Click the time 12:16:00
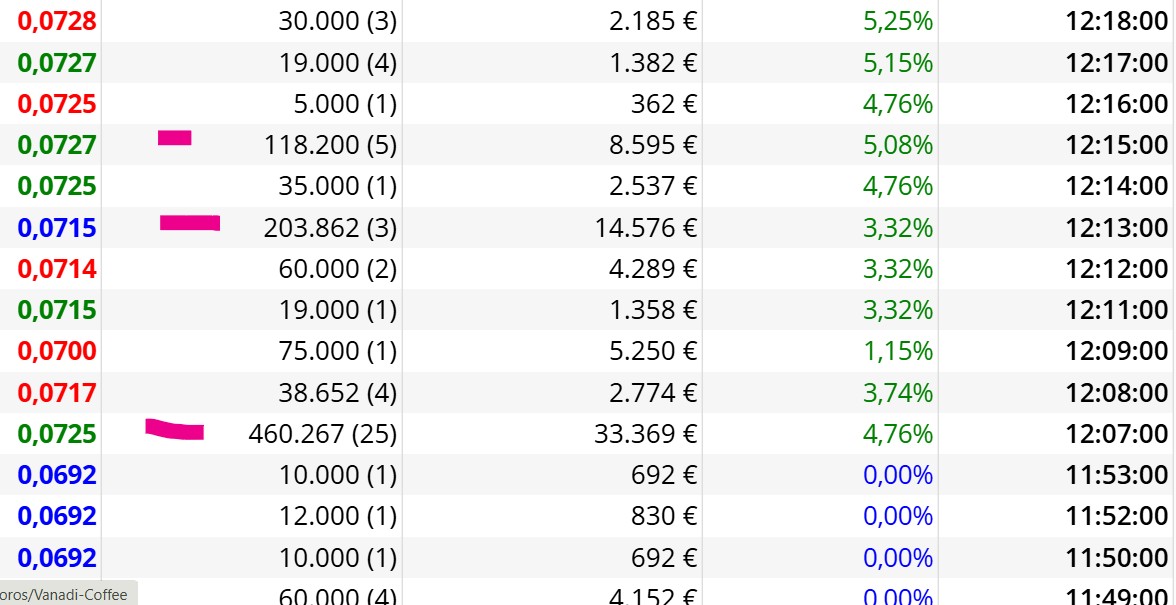This screenshot has height=605, width=1176. click(1117, 103)
